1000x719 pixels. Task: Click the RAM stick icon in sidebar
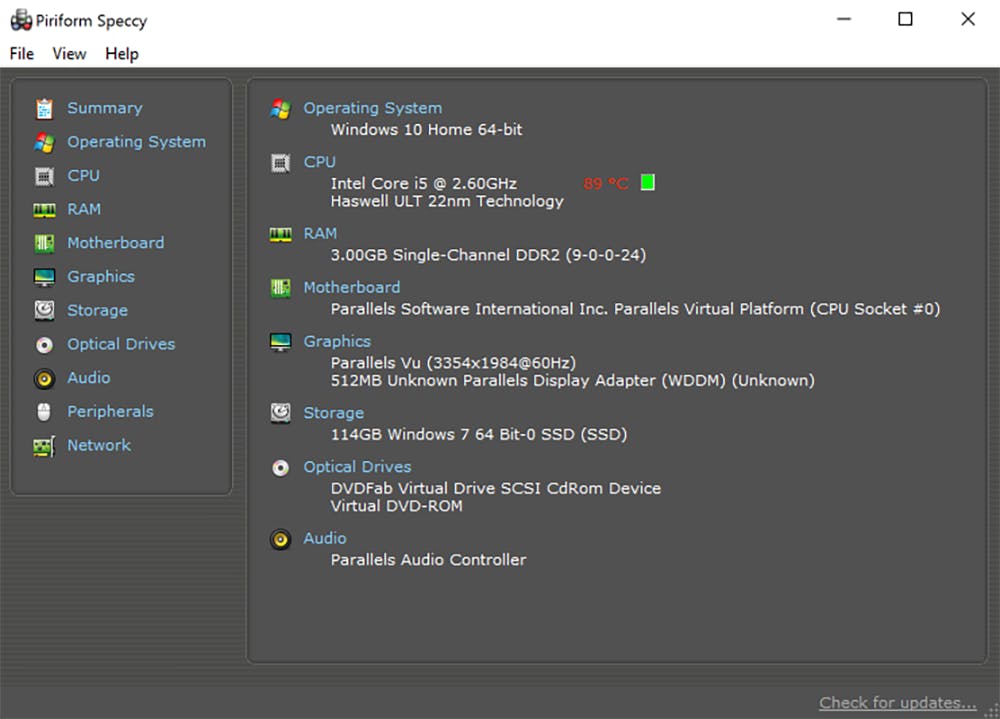point(44,210)
